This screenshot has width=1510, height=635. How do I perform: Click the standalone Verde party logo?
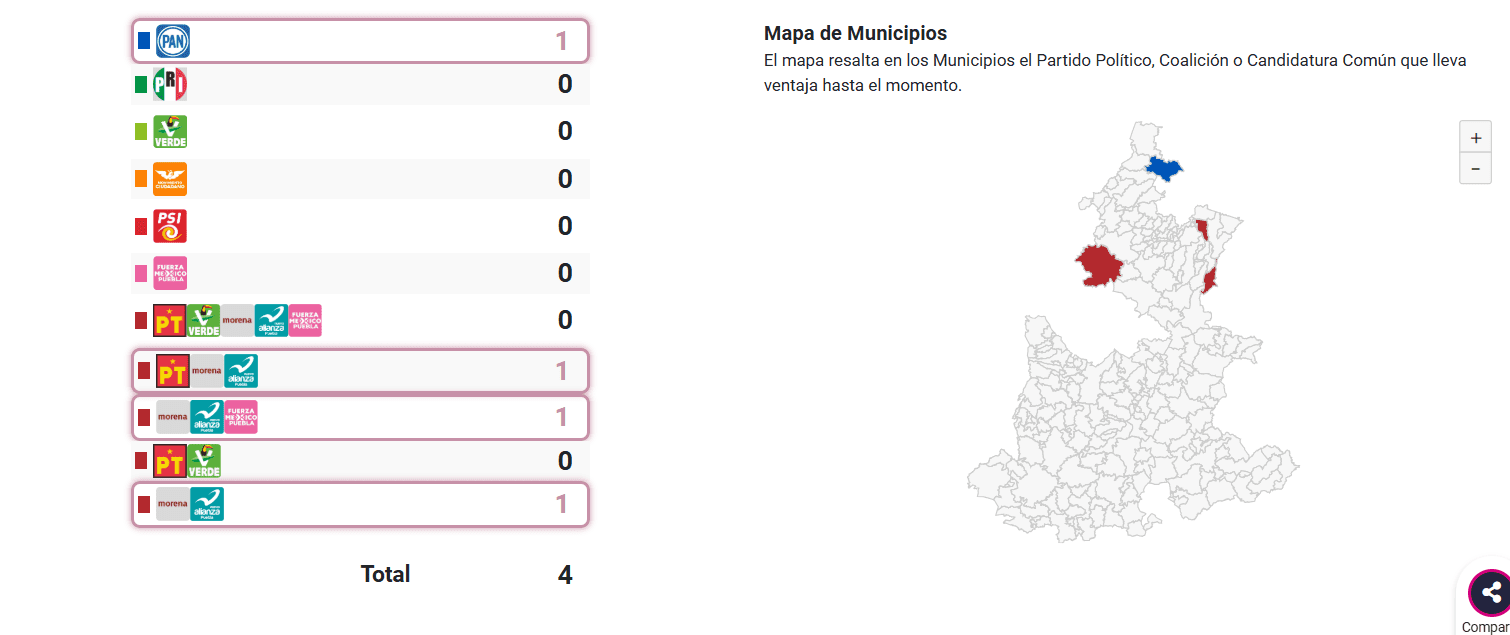point(169,132)
